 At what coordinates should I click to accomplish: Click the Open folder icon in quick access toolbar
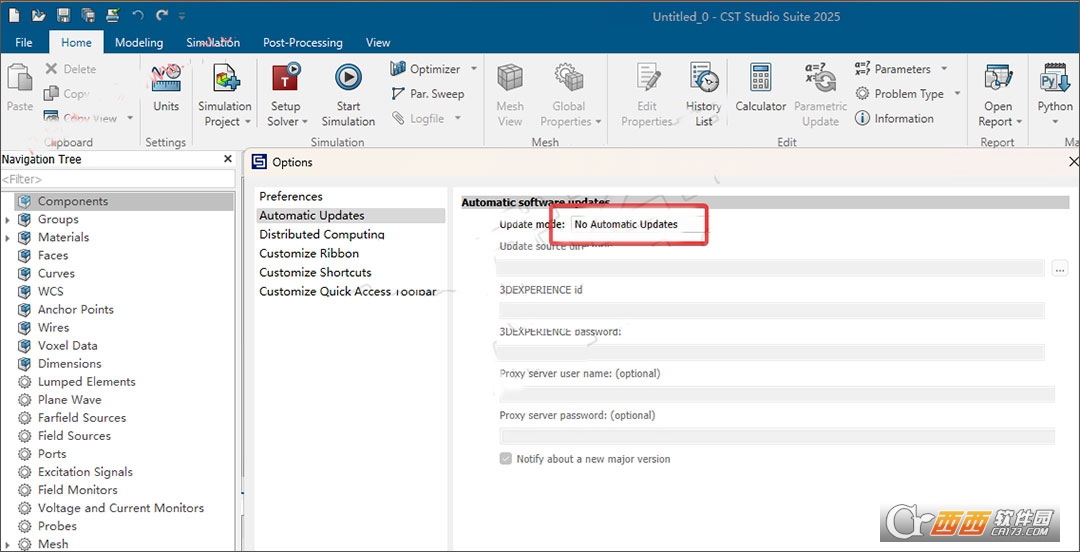pyautogui.click(x=39, y=14)
